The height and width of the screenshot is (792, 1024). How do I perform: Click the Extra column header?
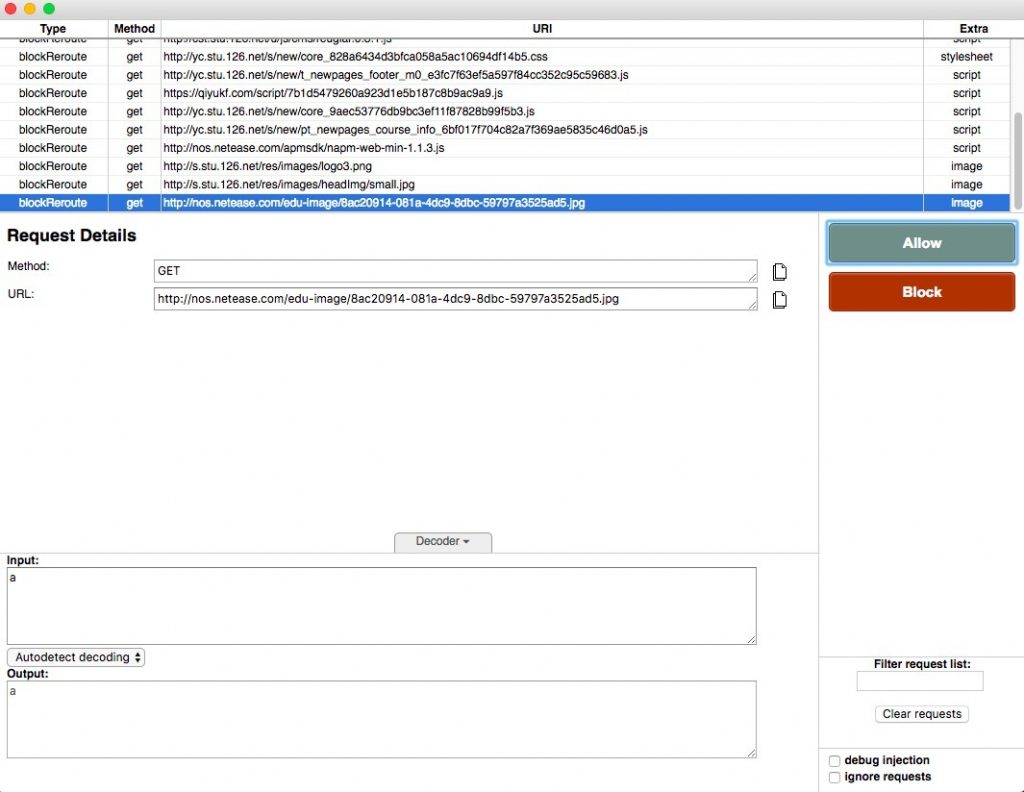[x=966, y=29]
